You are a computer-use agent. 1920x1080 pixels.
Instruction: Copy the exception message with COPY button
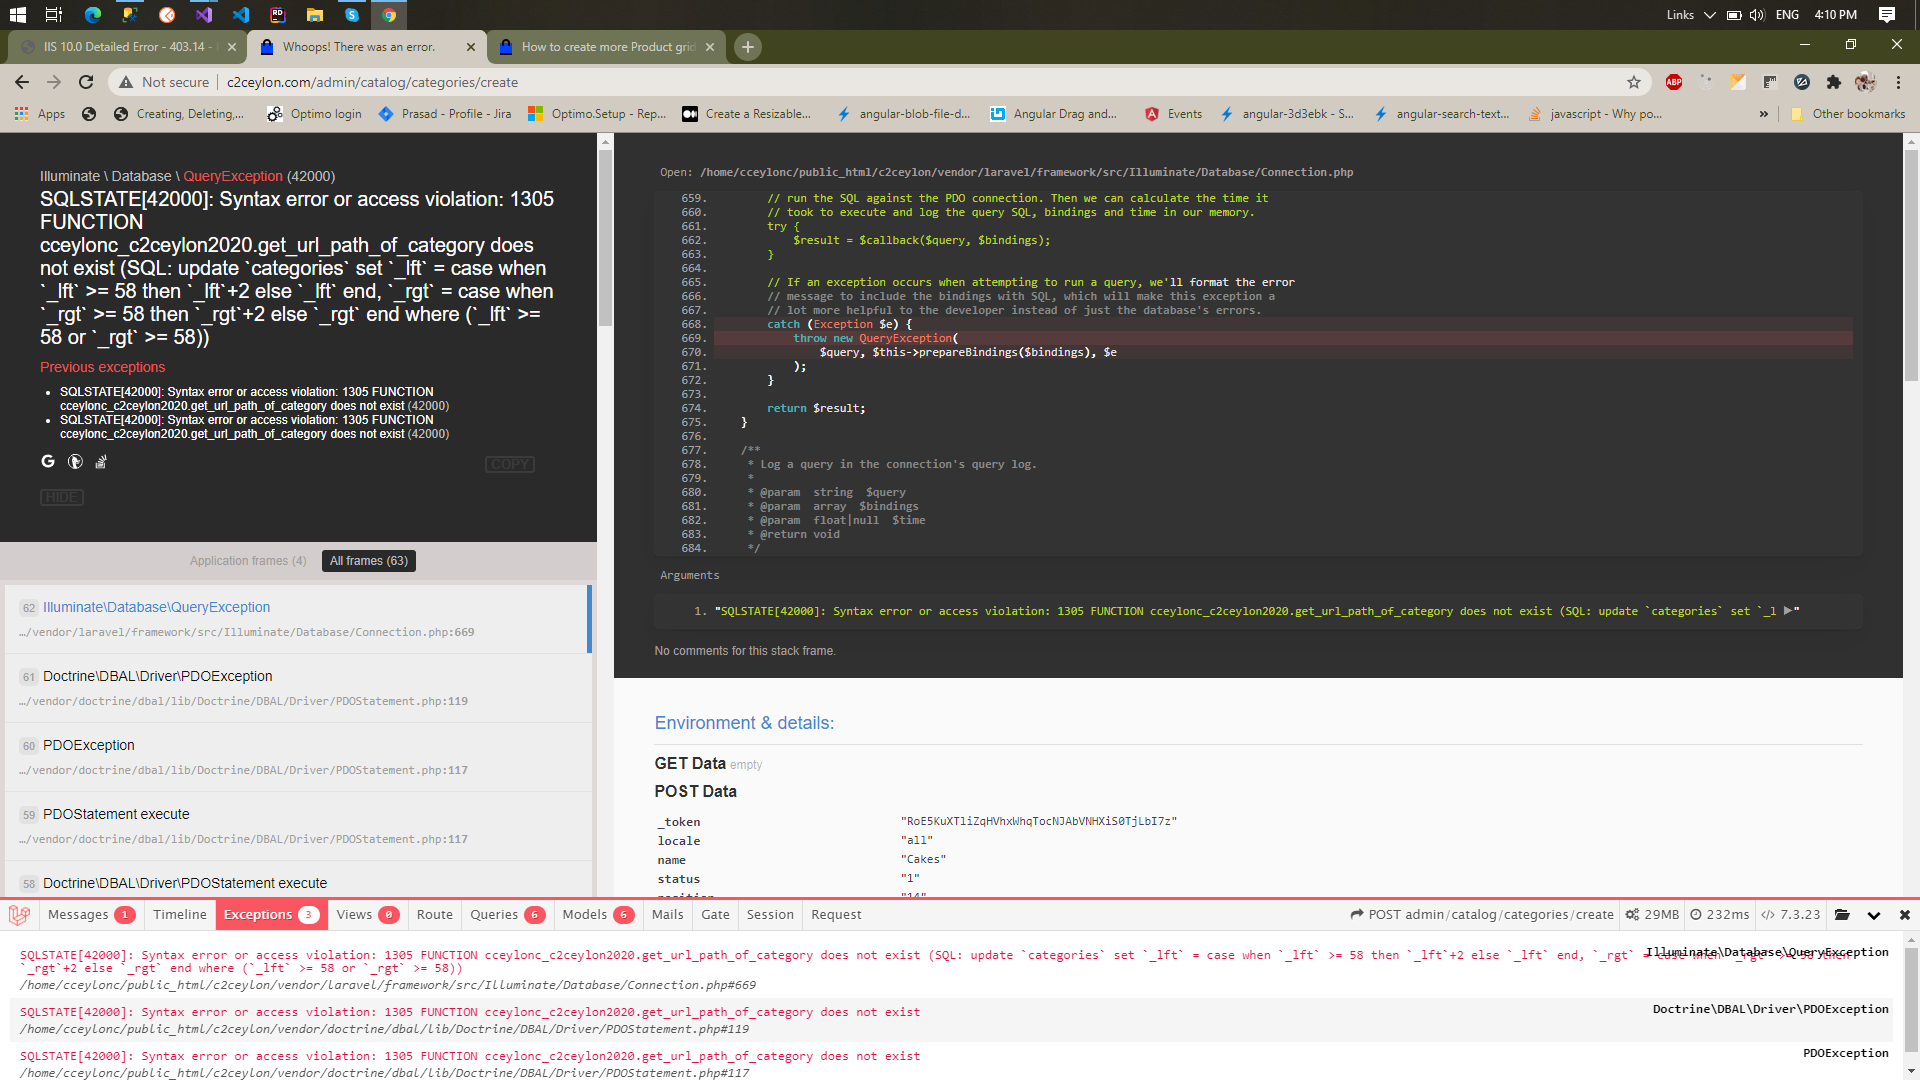click(510, 464)
